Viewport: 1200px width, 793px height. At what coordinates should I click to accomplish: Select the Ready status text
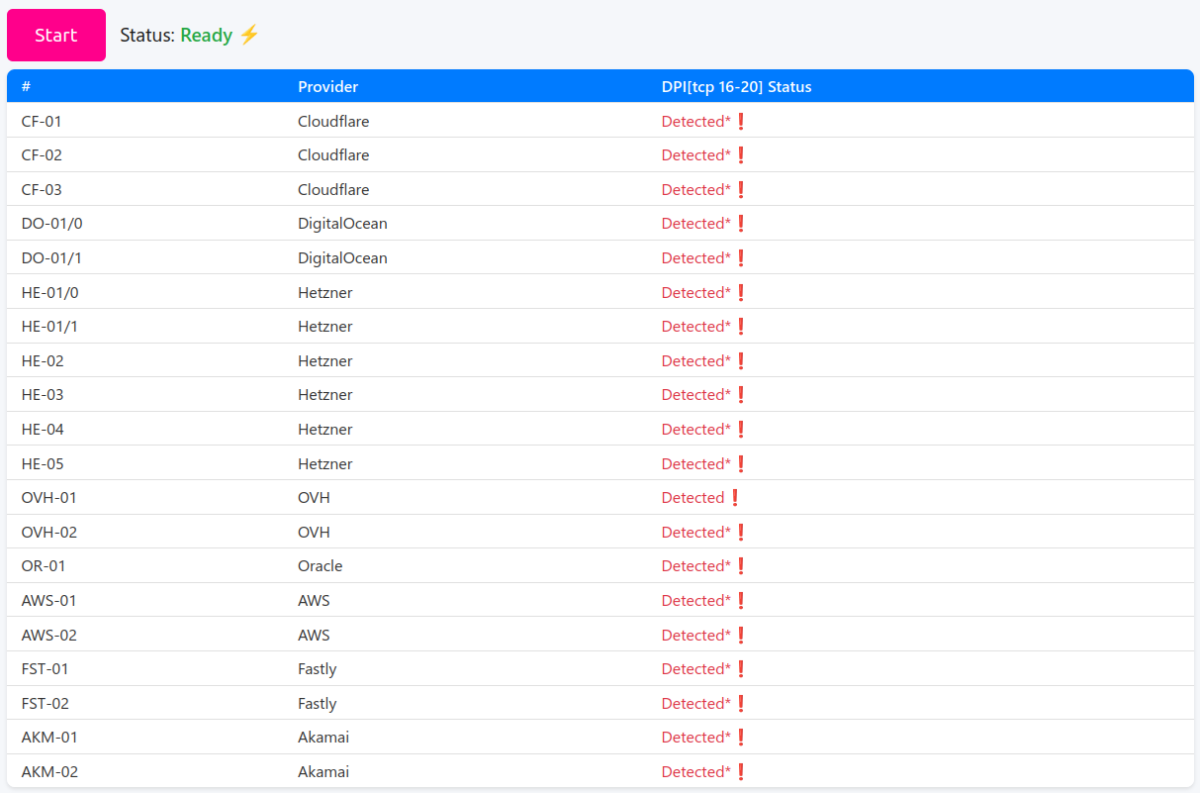(206, 35)
